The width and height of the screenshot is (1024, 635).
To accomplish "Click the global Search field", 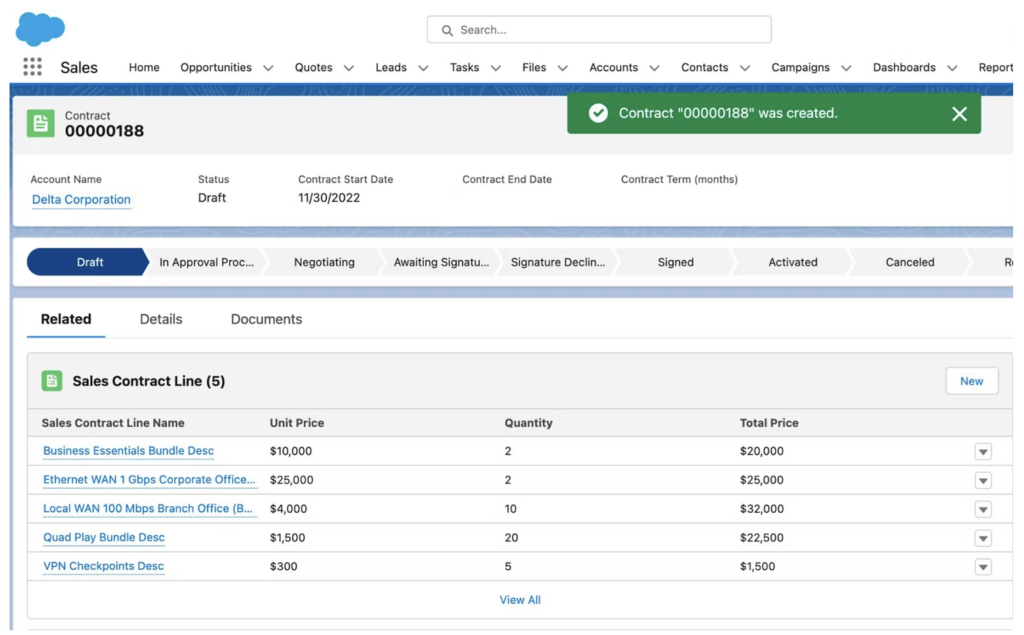I will click(599, 30).
